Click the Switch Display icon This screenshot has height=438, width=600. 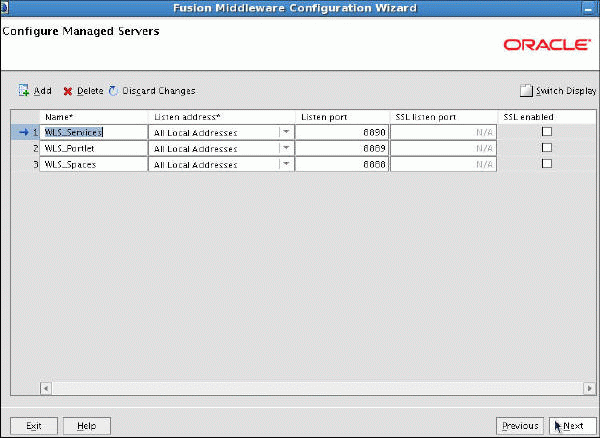coord(526,91)
